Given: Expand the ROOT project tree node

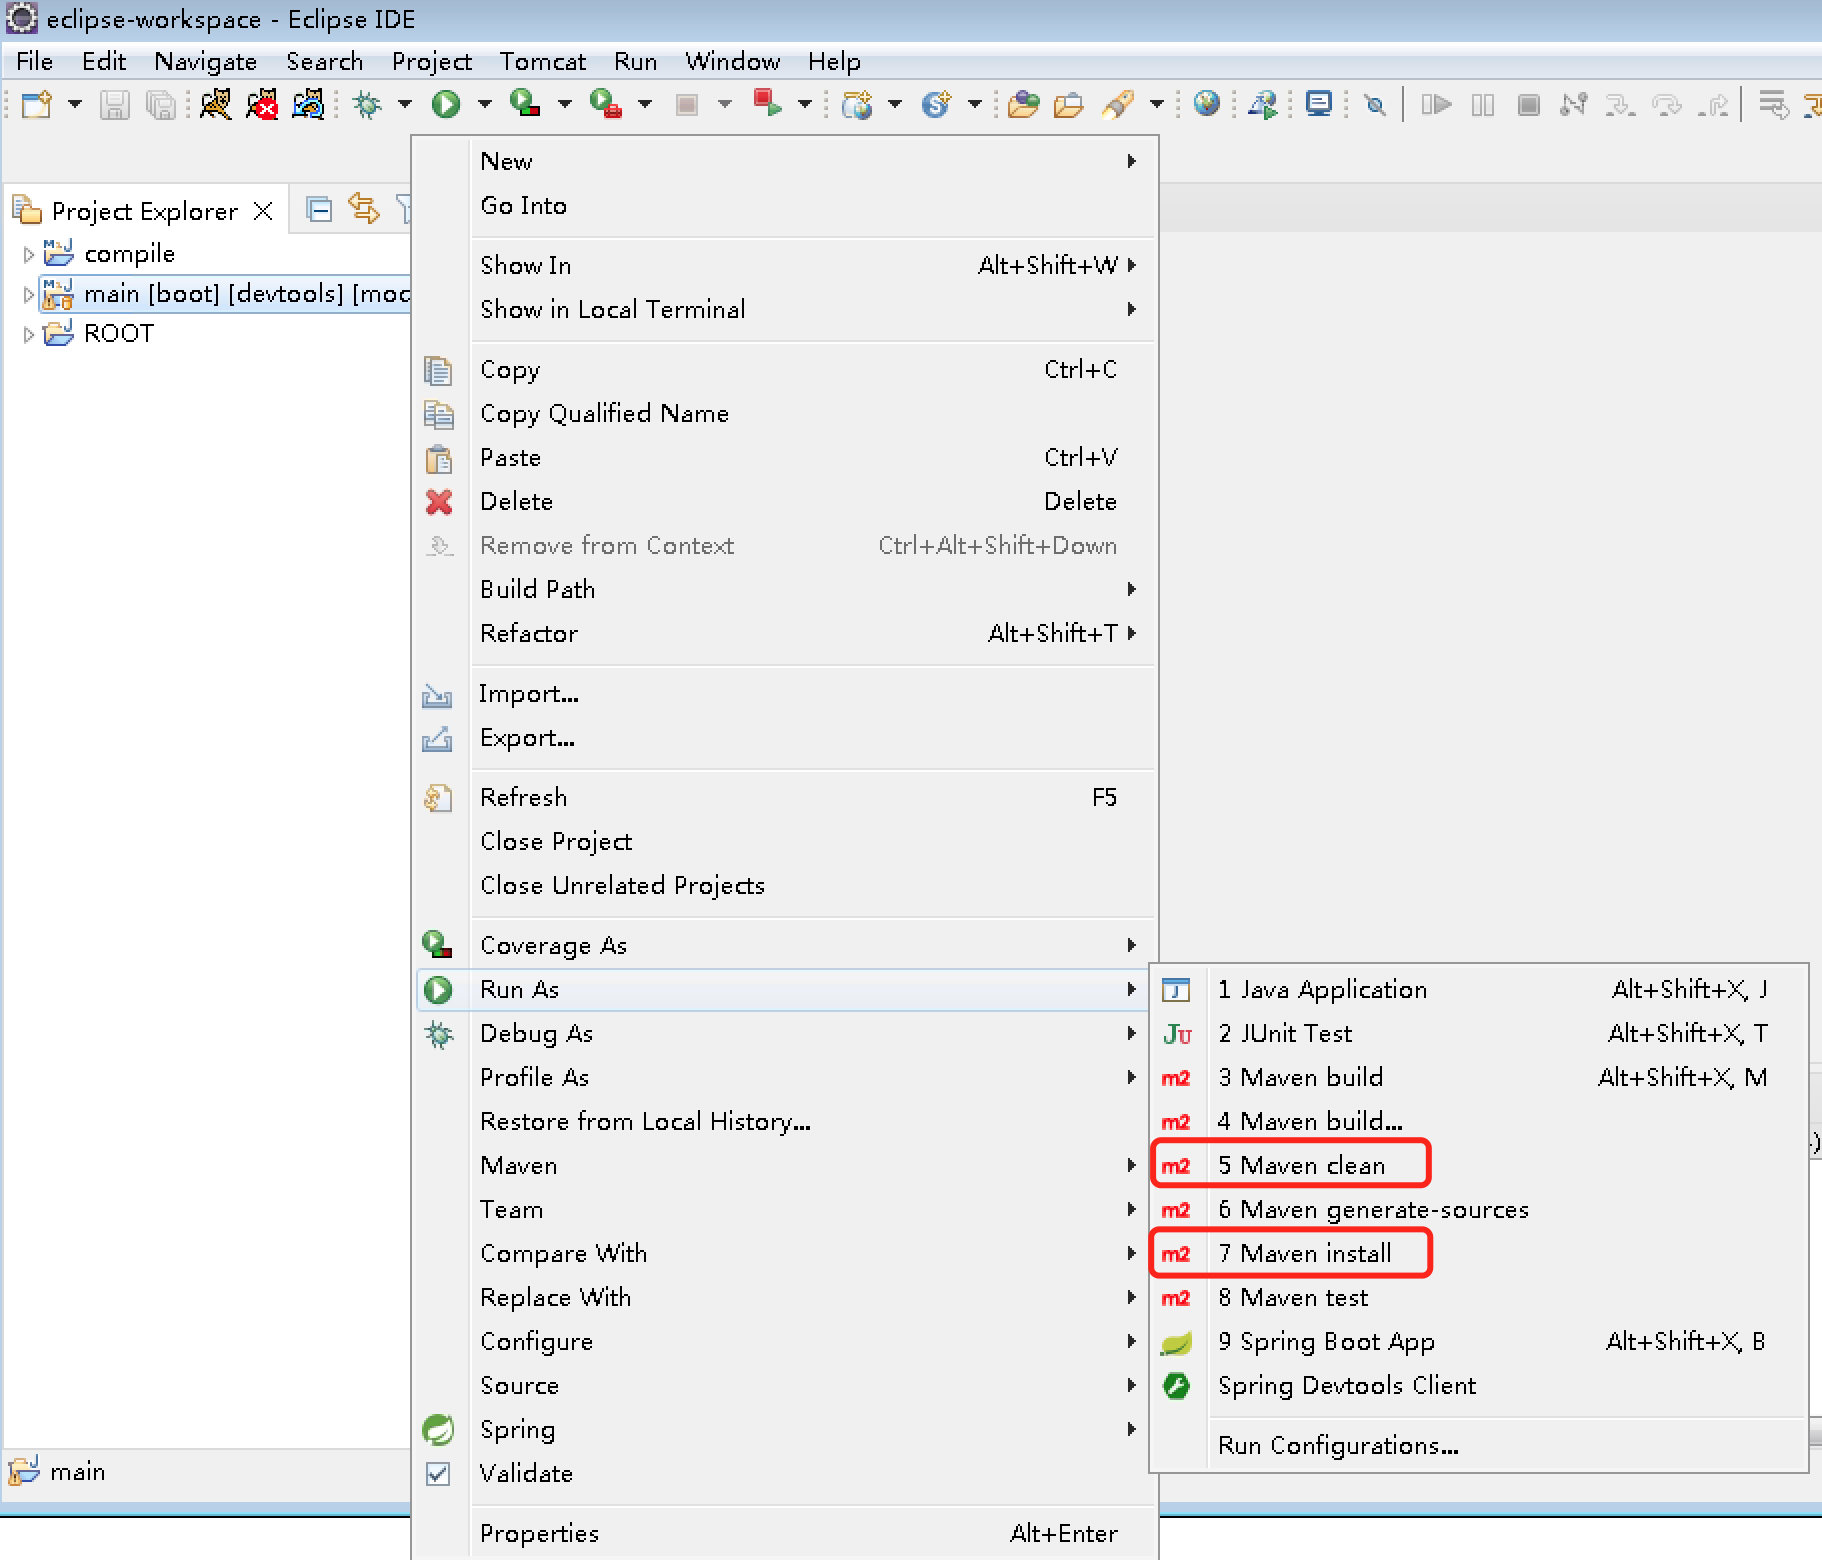Looking at the screenshot, I should (28, 335).
